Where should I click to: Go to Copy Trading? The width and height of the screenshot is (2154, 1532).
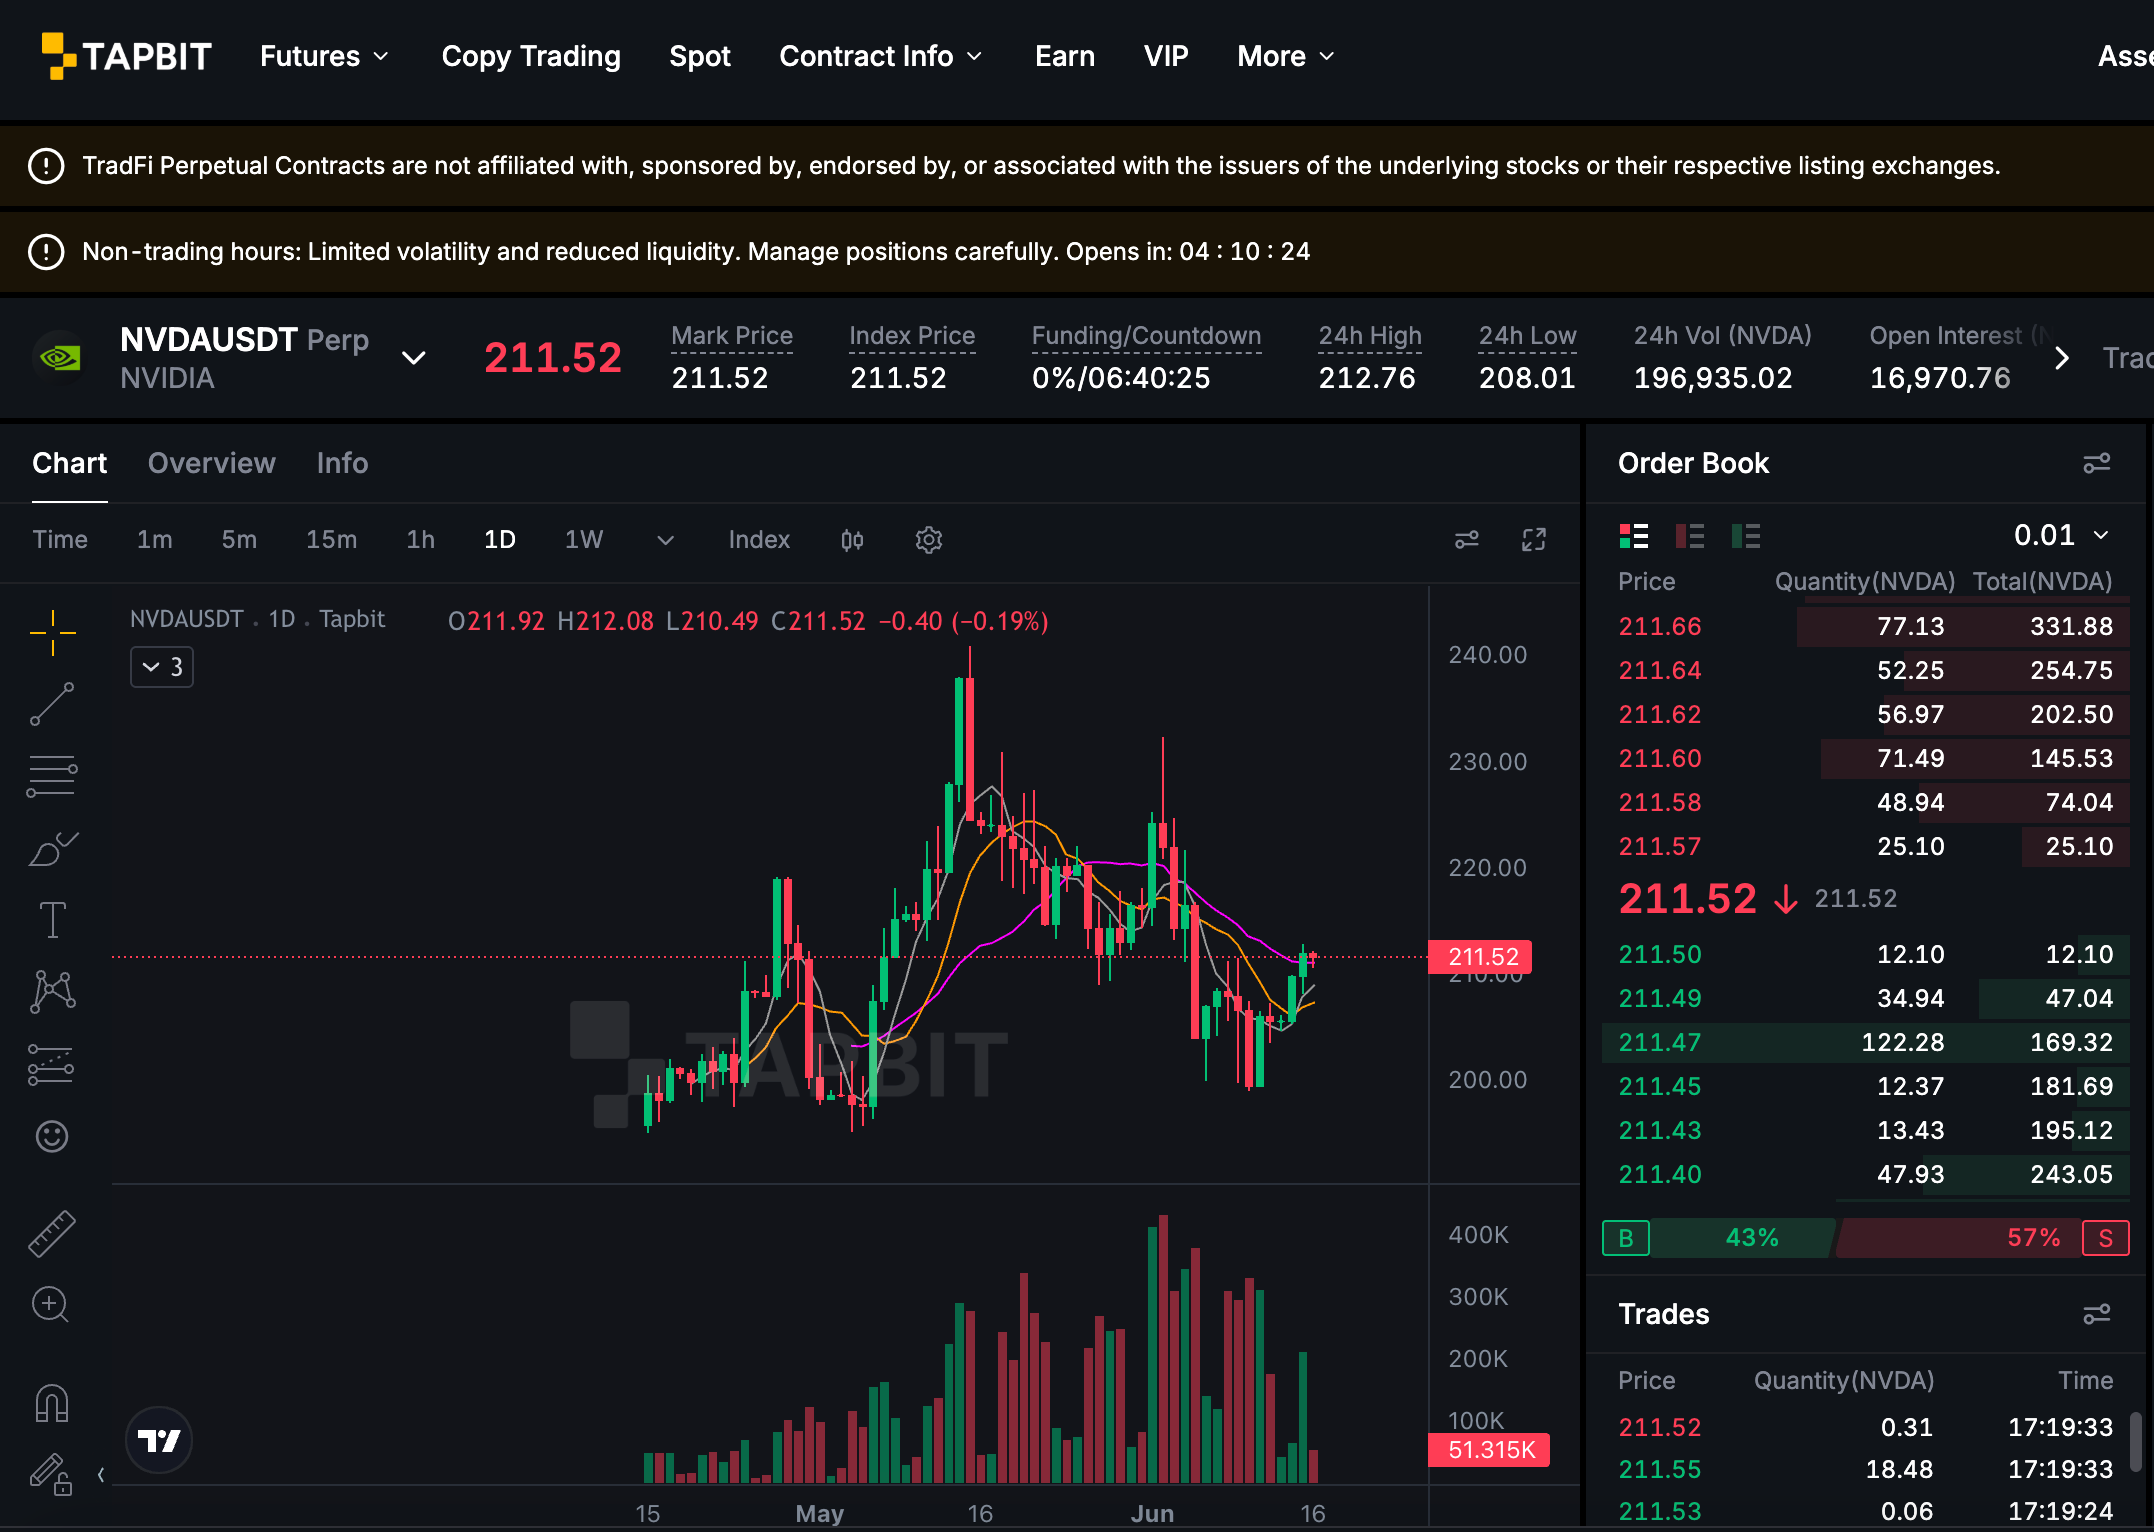click(531, 56)
